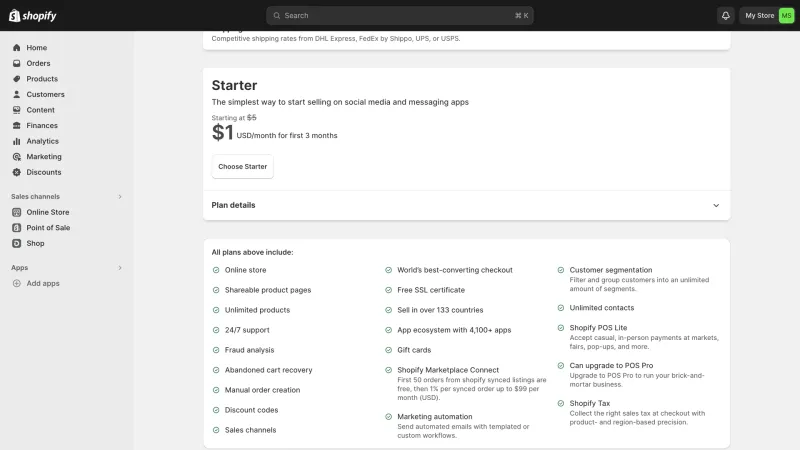Click '24/7 support' feature text
The image size is (800, 450).
click(x=247, y=330)
